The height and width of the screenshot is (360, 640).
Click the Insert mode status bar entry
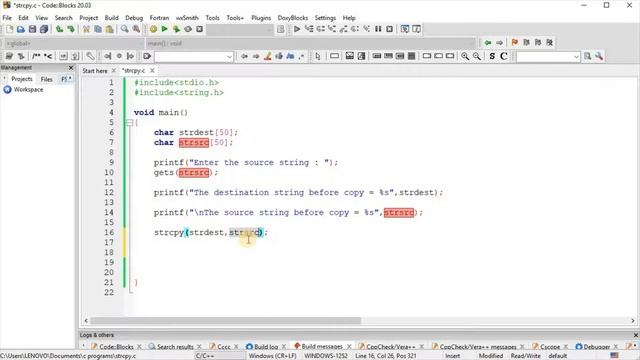(452, 356)
